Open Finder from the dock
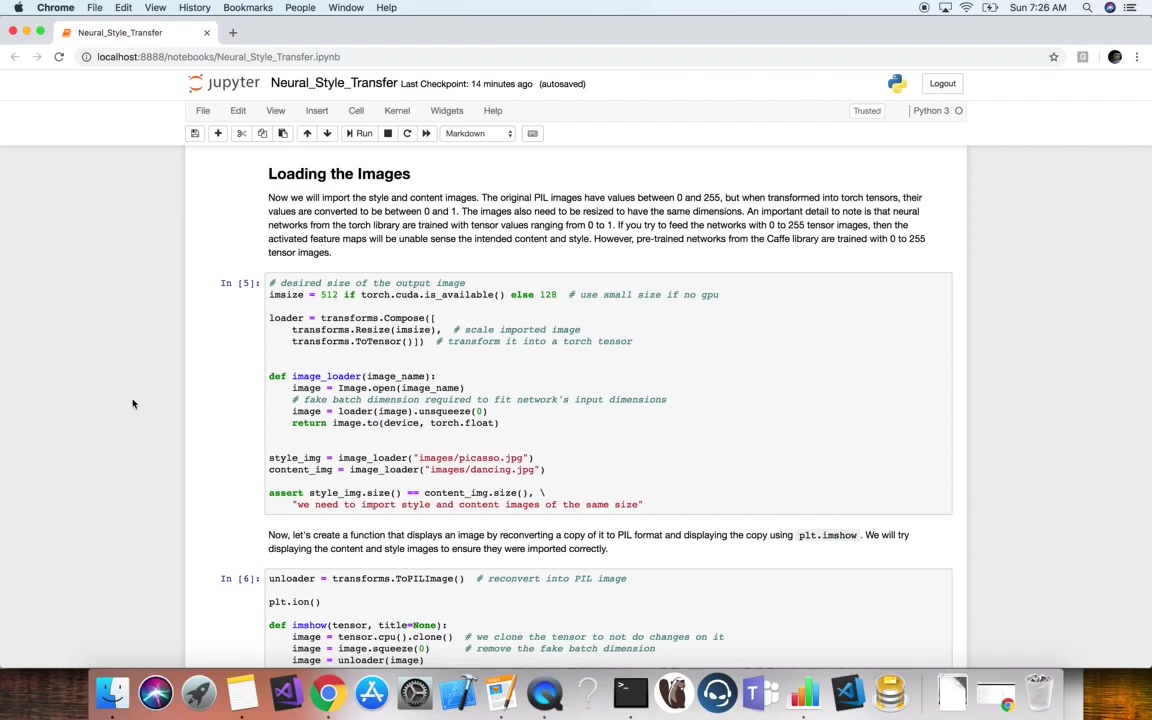 click(112, 693)
